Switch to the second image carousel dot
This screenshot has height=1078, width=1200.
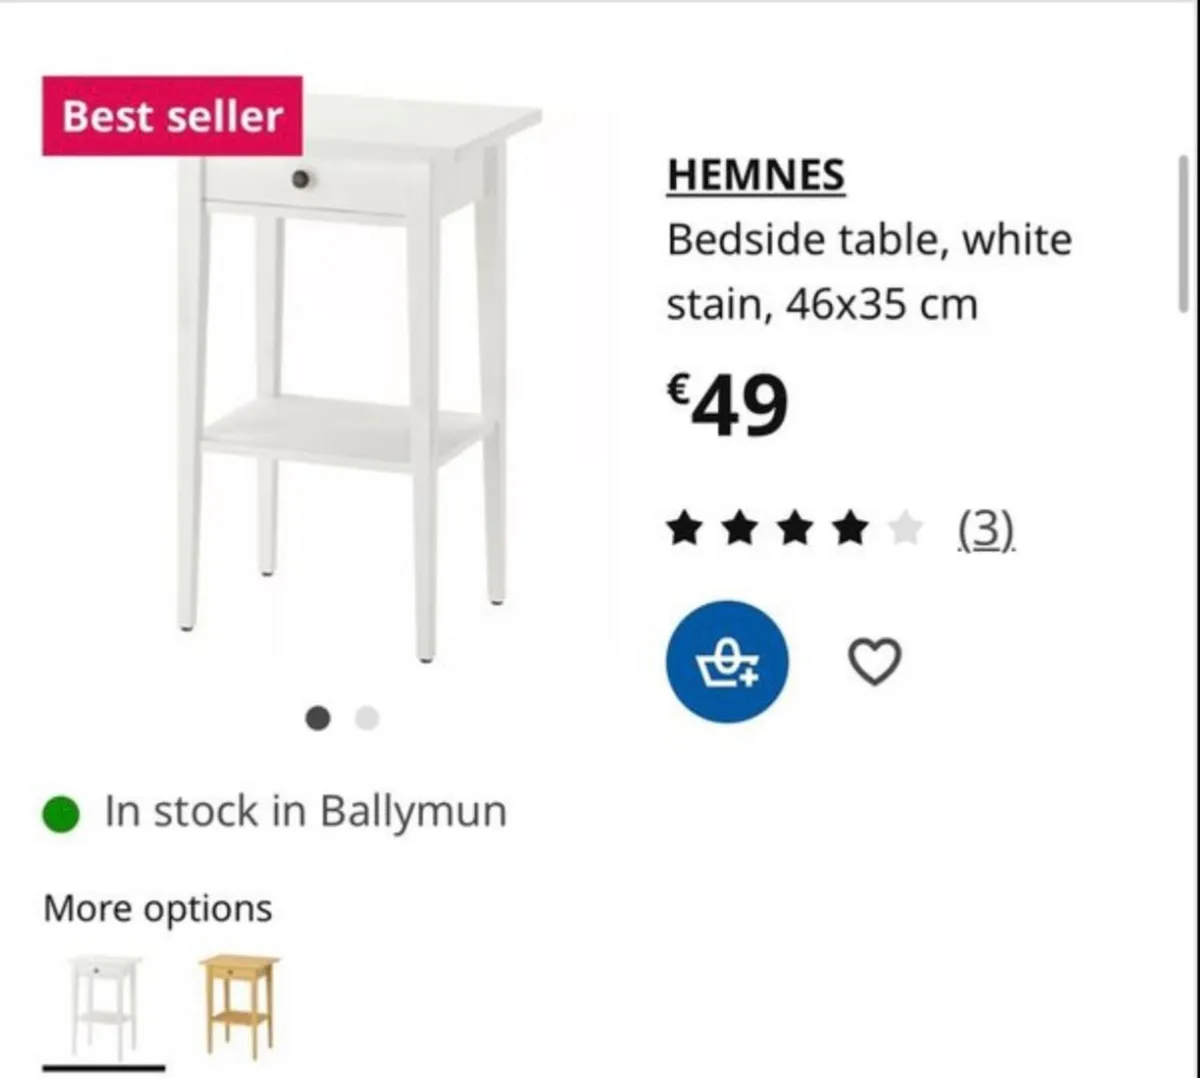click(x=367, y=718)
